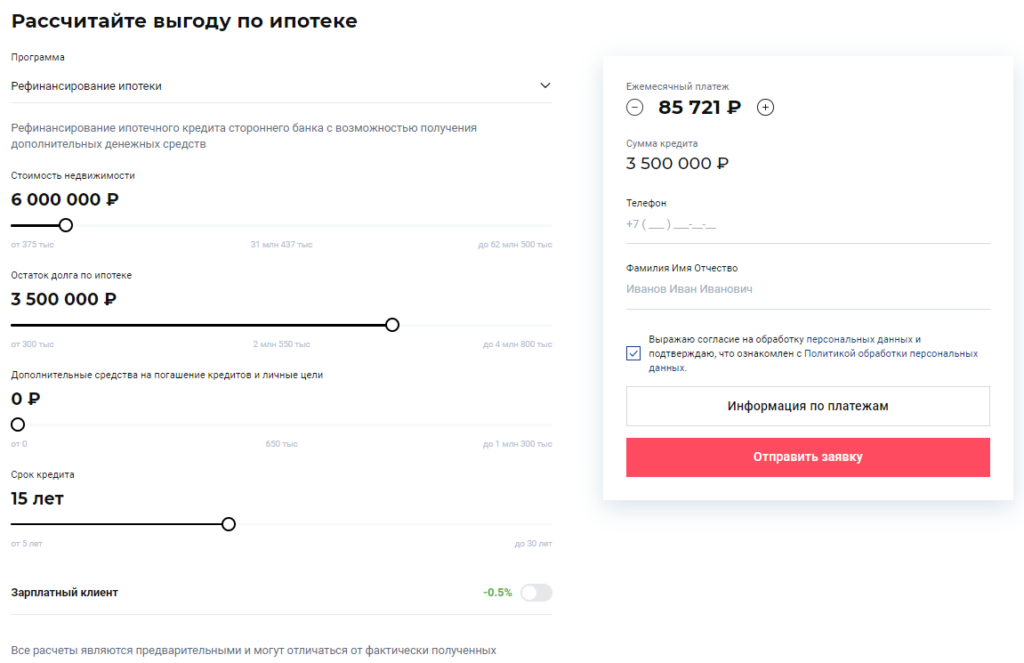Click the 0 ₽ additional funds value
The width and height of the screenshot is (1024, 663).
[26, 399]
